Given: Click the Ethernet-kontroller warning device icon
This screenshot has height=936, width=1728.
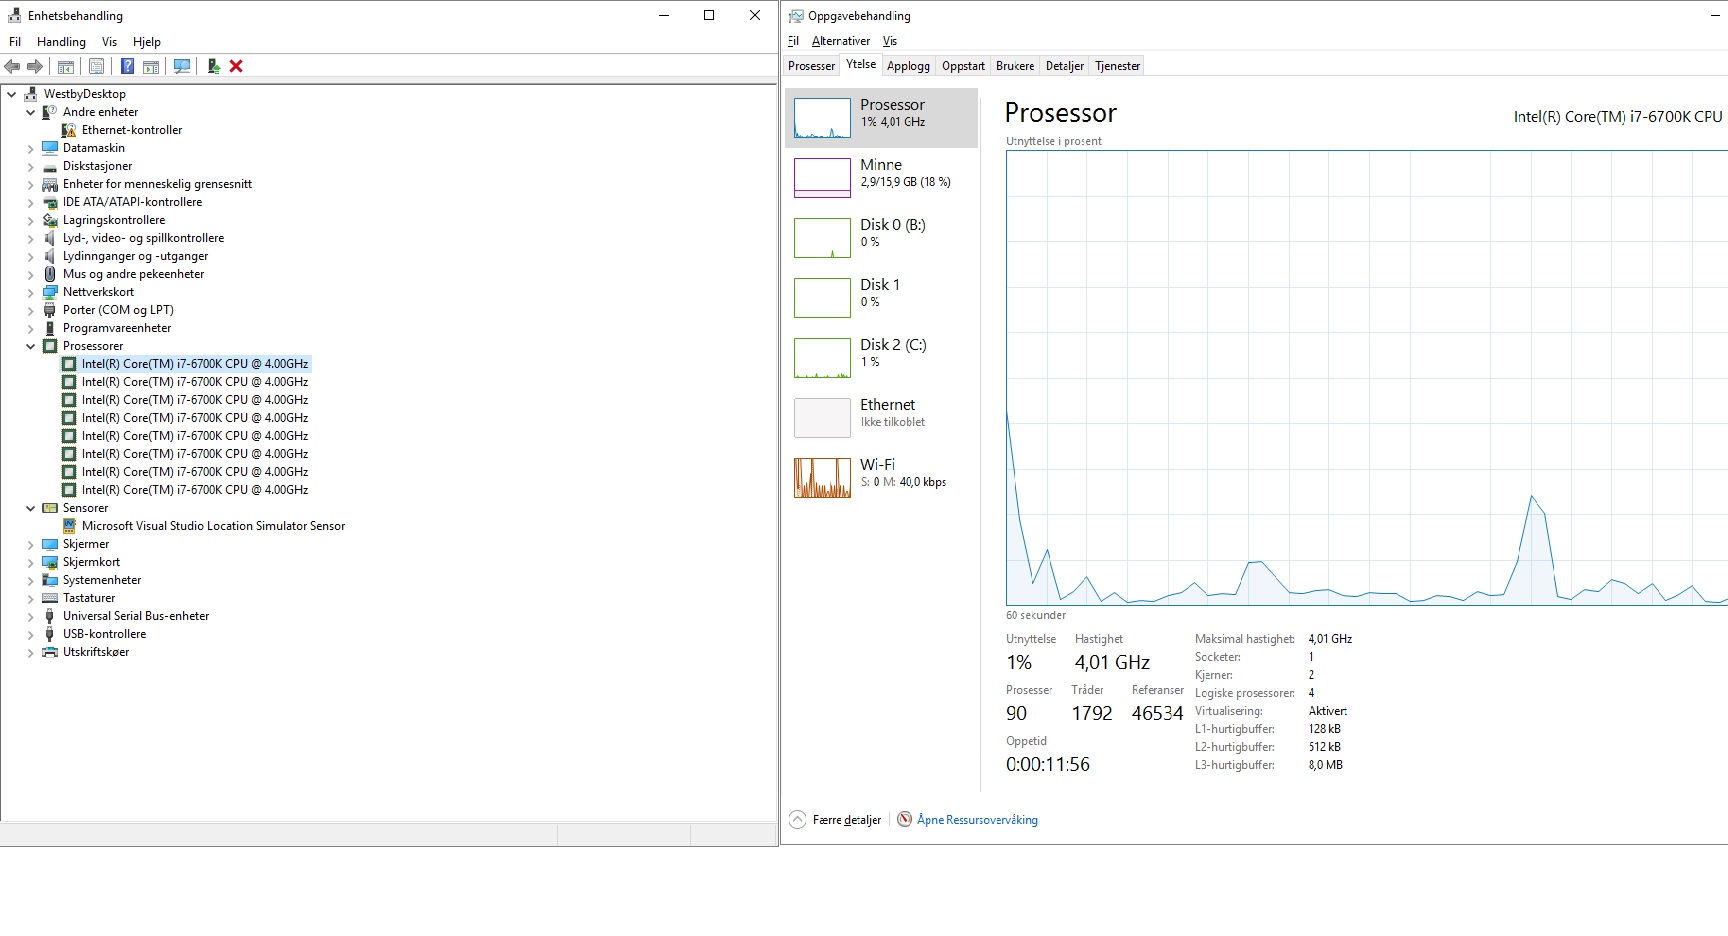Looking at the screenshot, I should point(68,130).
